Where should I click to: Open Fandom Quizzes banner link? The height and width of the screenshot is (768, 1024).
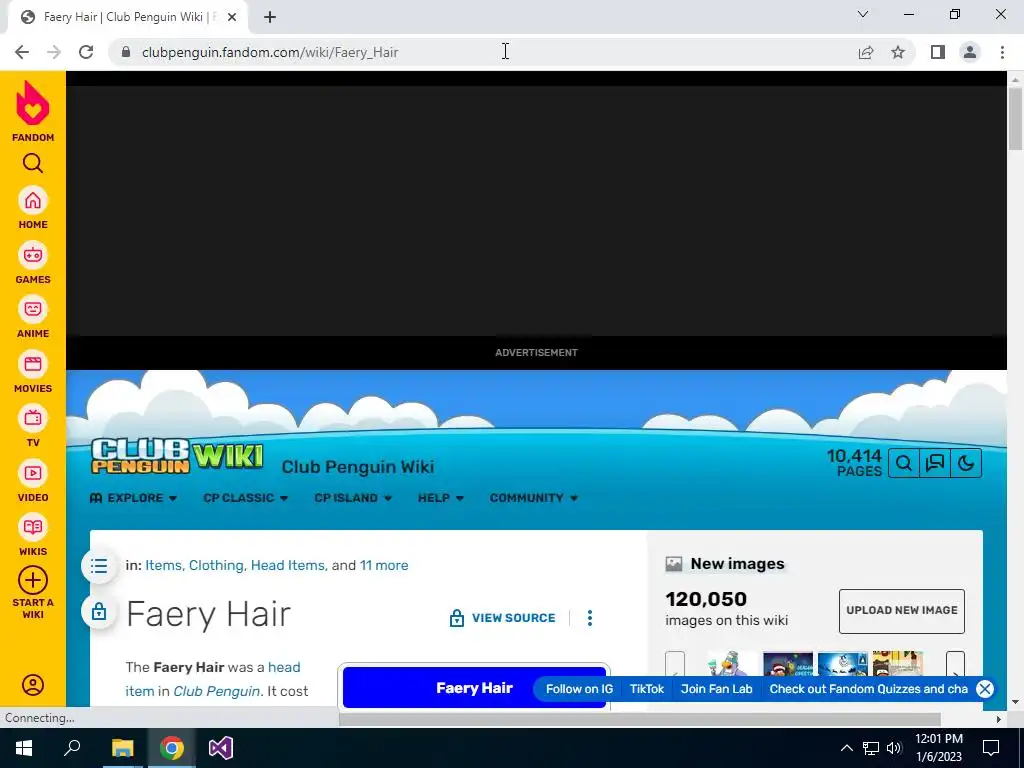click(x=868, y=689)
